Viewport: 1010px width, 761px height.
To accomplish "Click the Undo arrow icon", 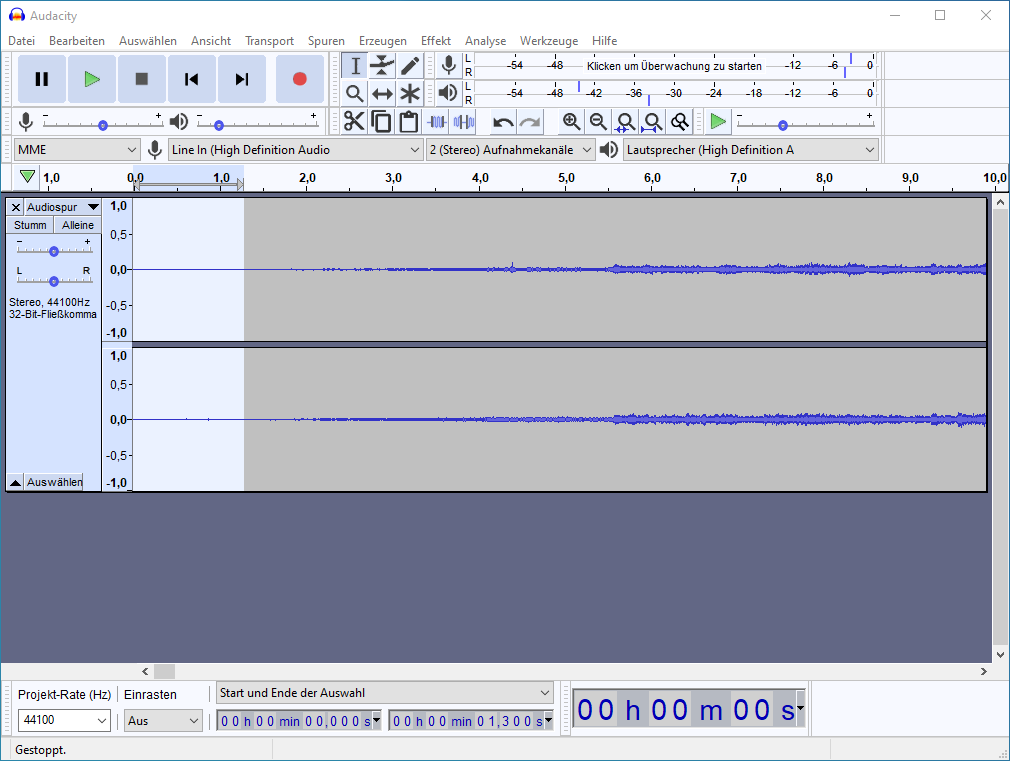I will (x=503, y=122).
